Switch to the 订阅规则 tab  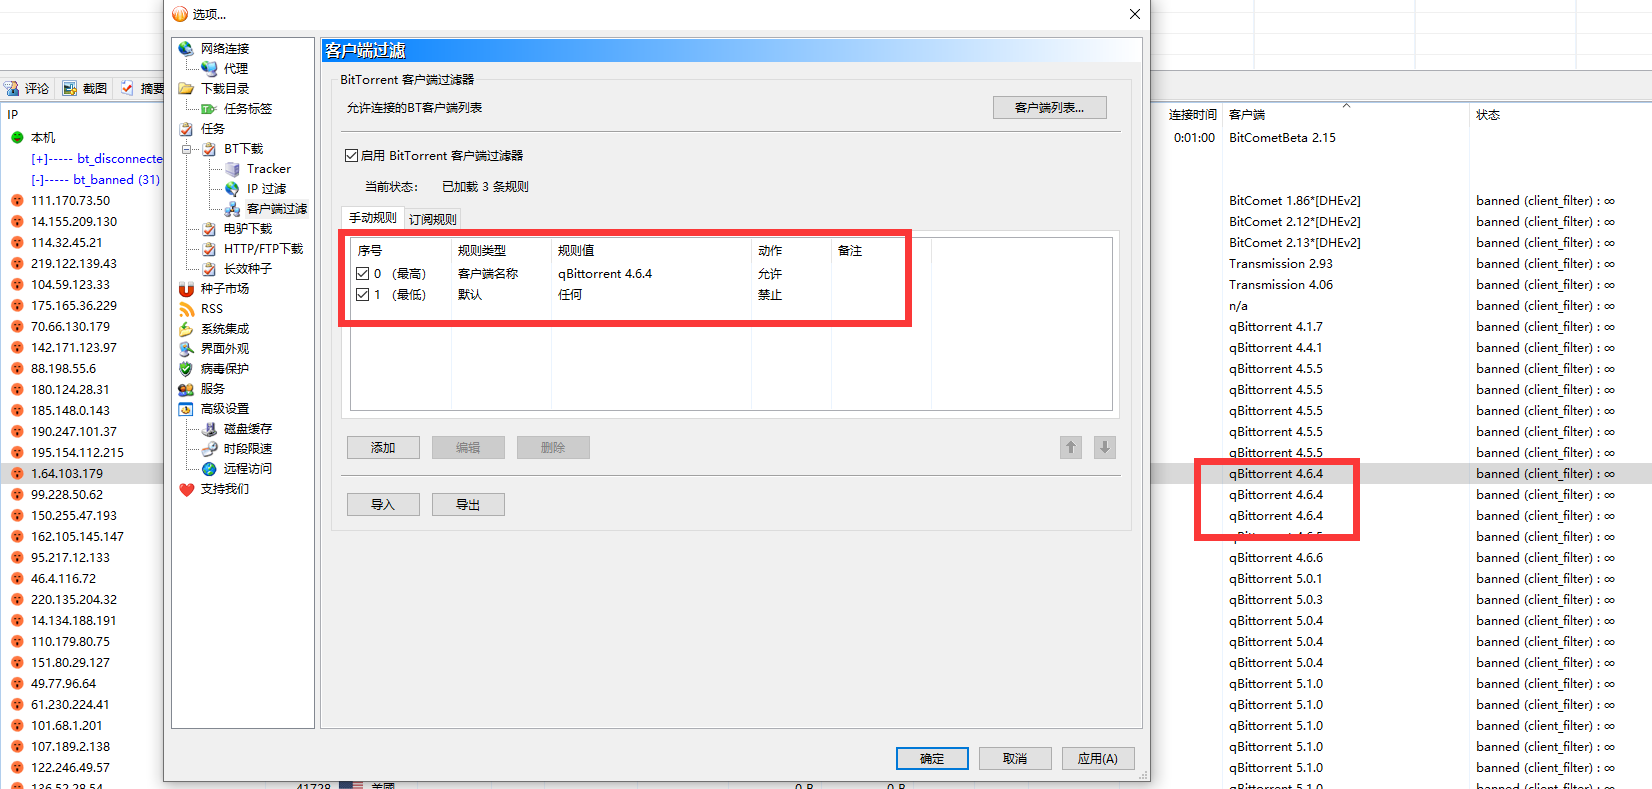[x=433, y=219]
